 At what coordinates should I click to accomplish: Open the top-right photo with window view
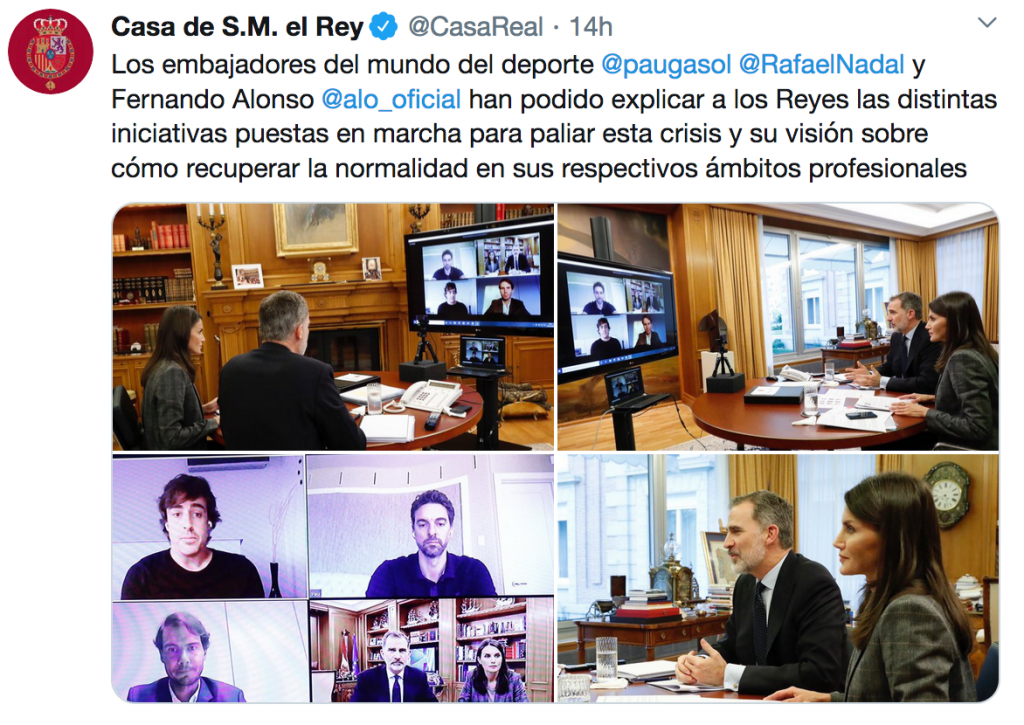778,327
